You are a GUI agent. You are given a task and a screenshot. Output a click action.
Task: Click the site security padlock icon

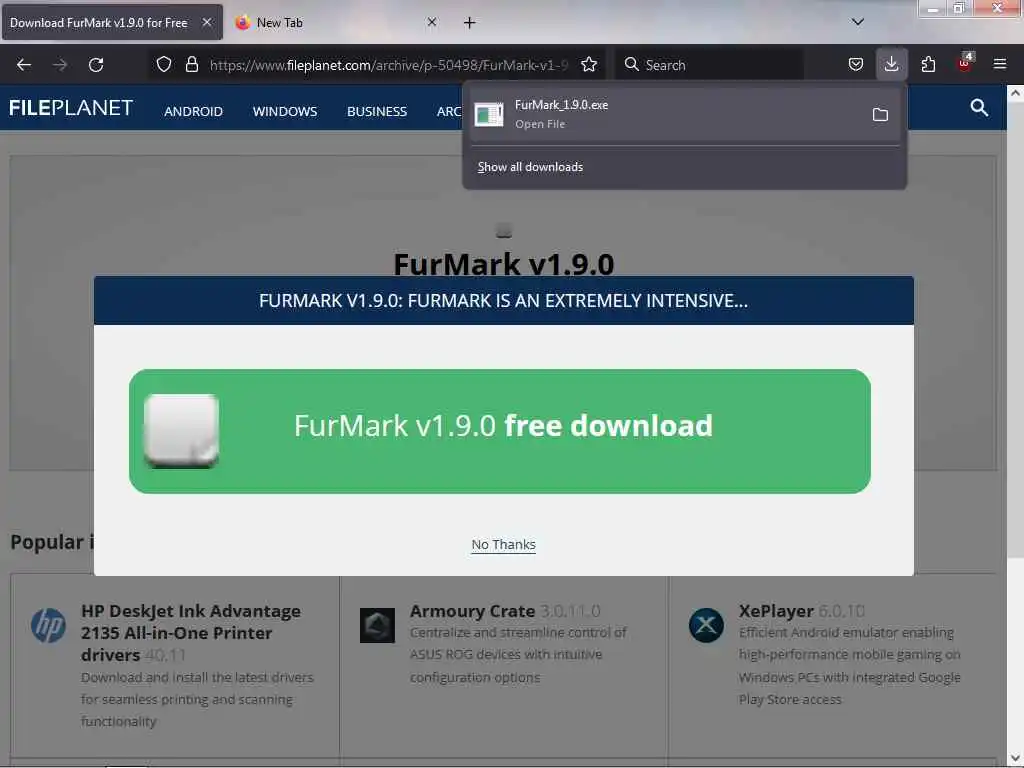tap(191, 65)
